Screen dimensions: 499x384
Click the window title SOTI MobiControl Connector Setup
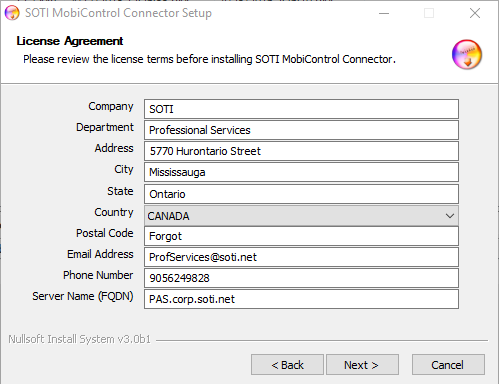tap(118, 13)
